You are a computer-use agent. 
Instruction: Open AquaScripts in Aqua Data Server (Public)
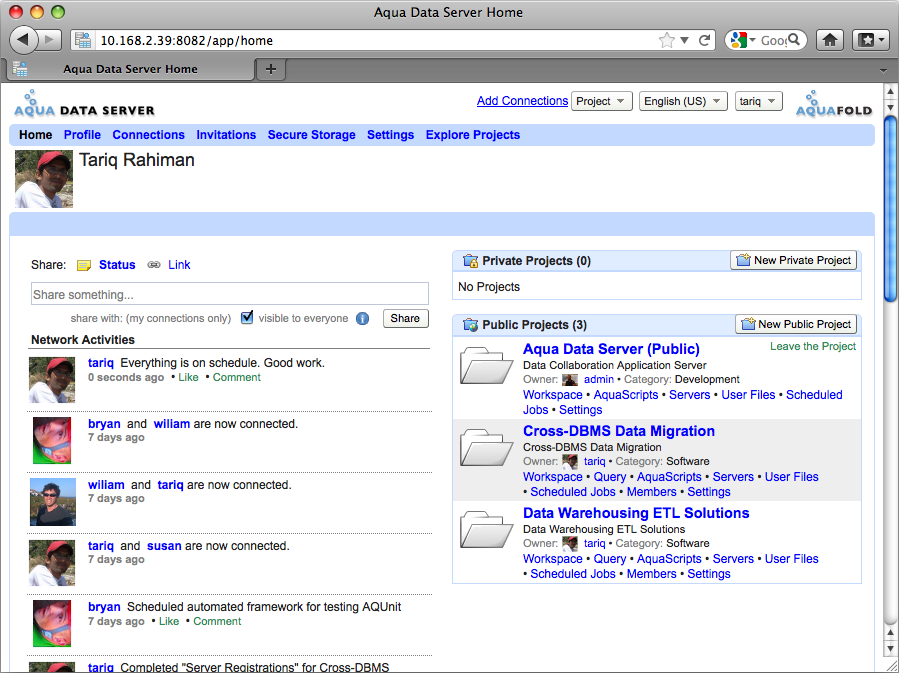tap(626, 395)
